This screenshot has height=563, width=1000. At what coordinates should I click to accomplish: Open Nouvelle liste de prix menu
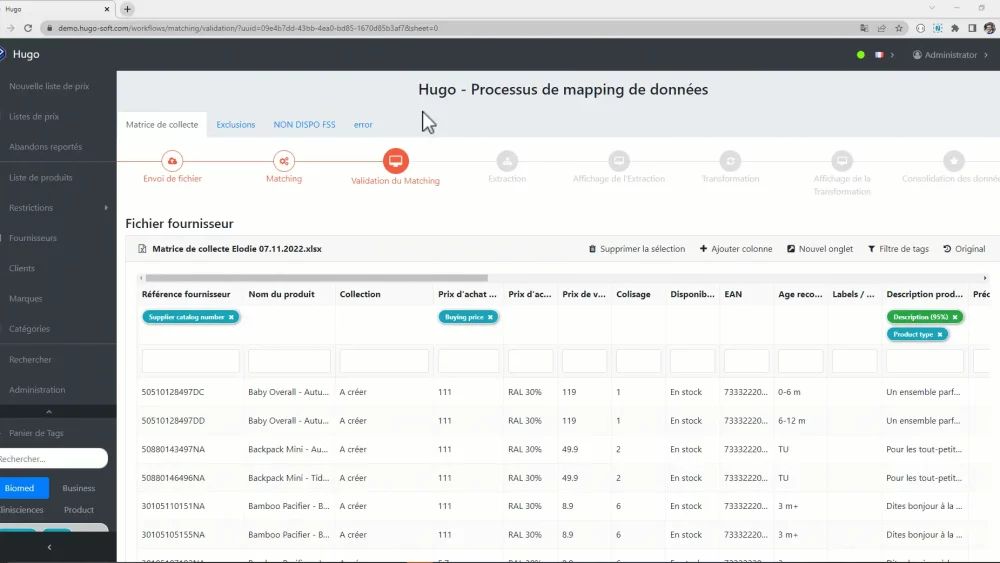(49, 86)
